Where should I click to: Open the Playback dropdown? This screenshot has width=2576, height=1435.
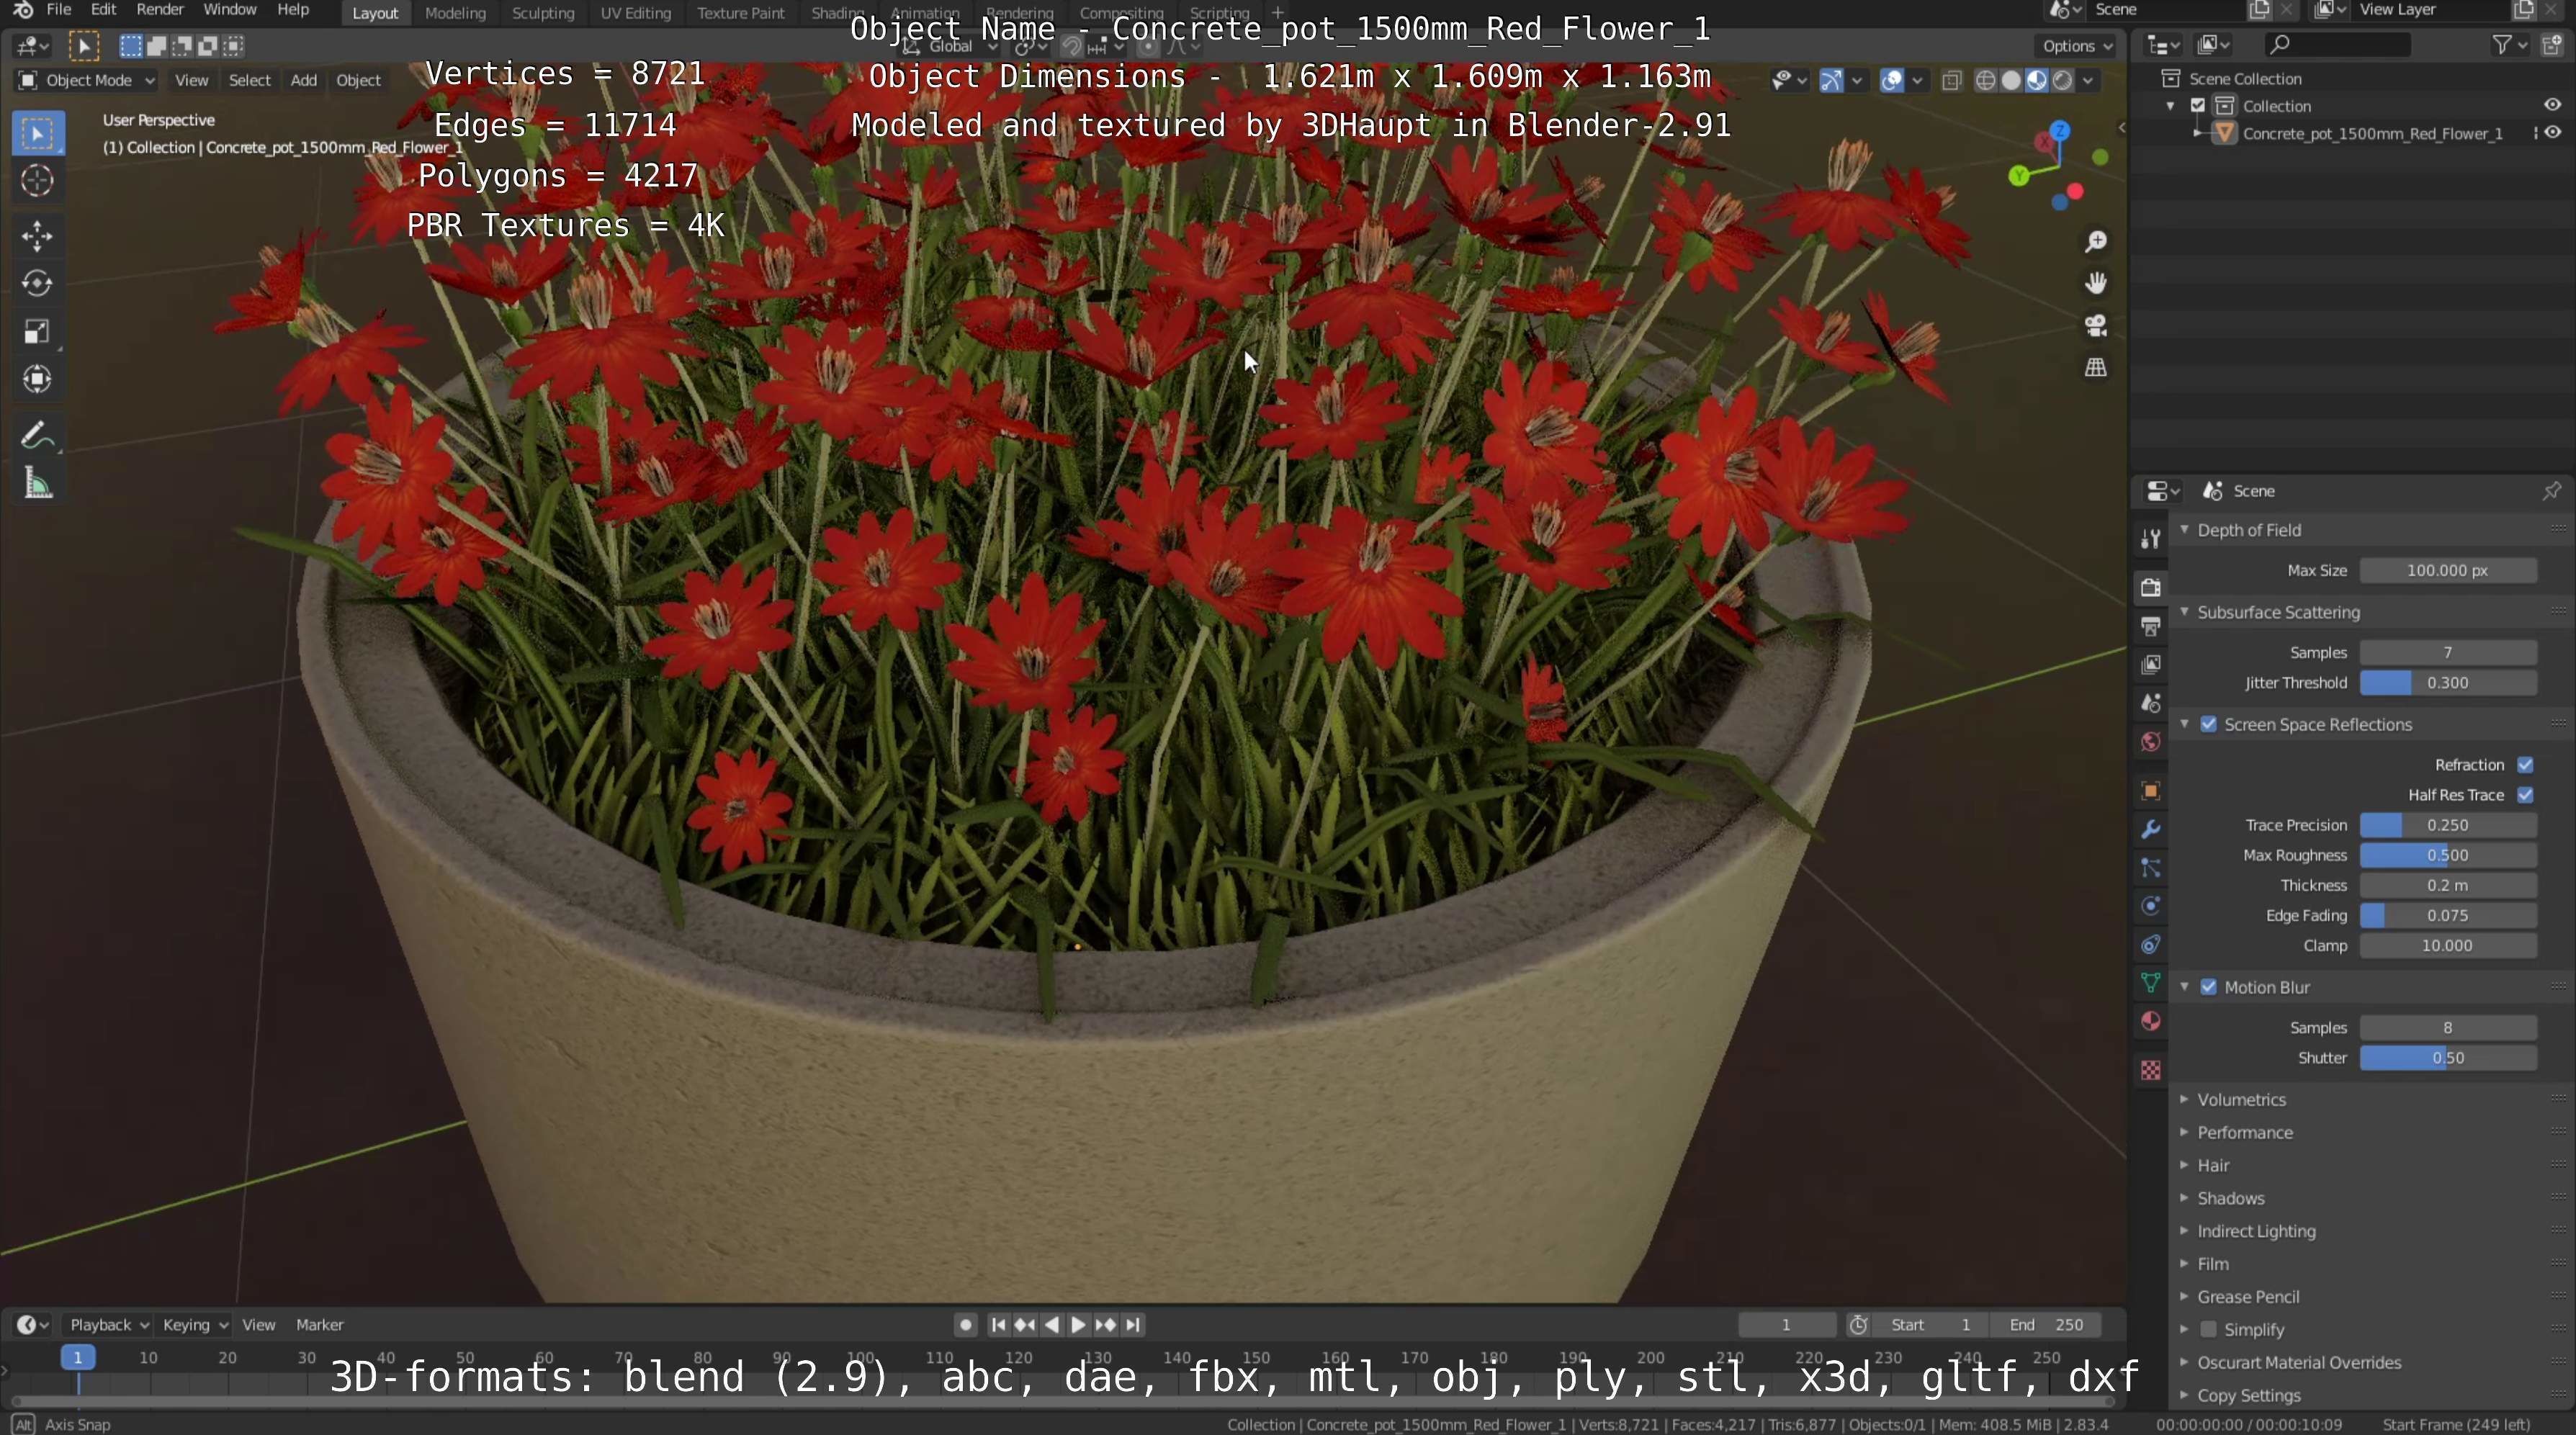coord(108,1324)
